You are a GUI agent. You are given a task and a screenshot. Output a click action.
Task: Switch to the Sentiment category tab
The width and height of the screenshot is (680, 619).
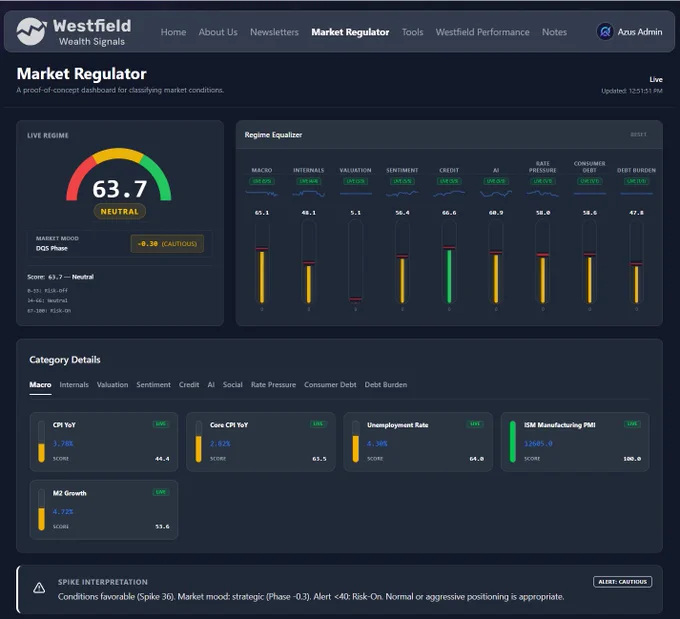pos(154,385)
